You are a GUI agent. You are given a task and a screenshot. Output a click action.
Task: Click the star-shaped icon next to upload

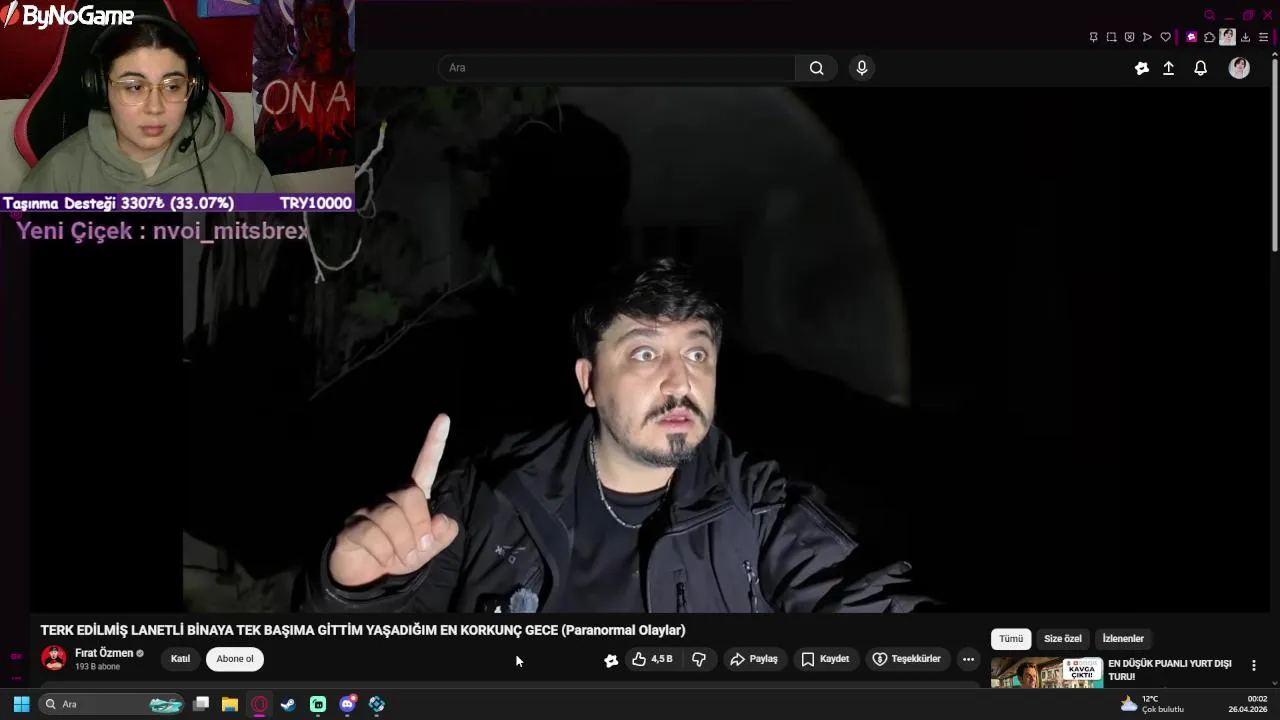point(1142,68)
